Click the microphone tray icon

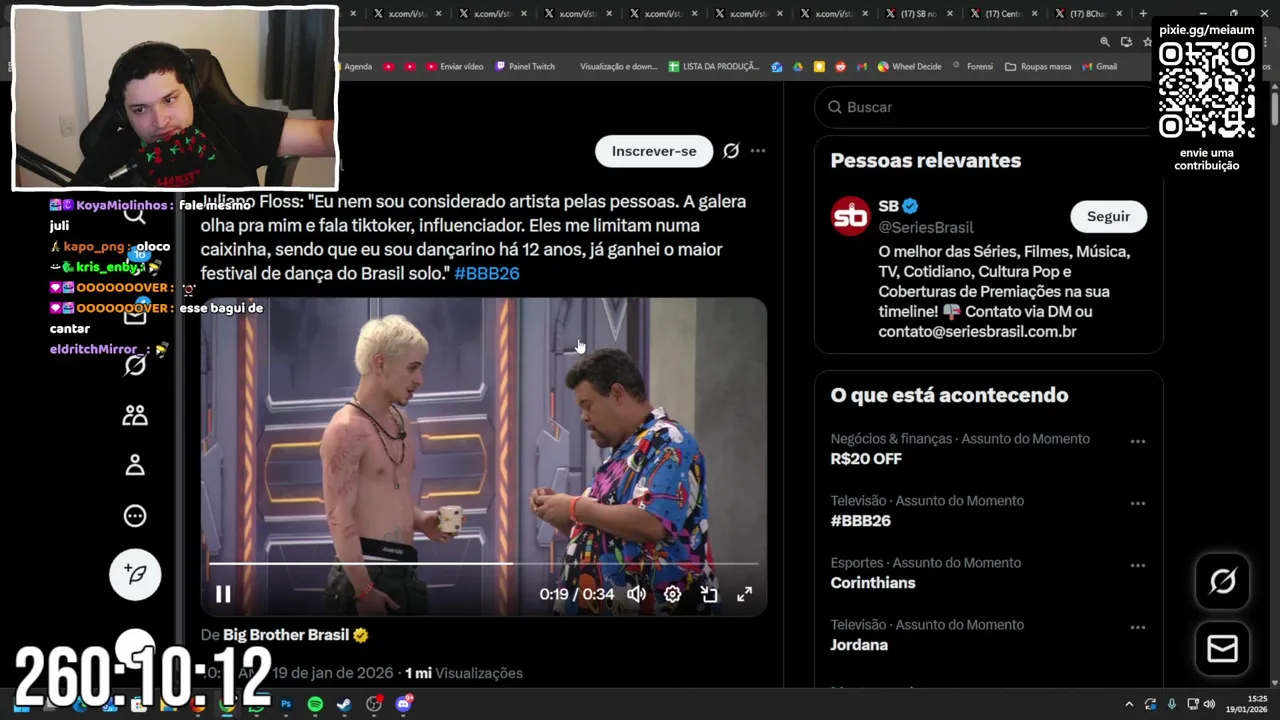click(x=1171, y=704)
